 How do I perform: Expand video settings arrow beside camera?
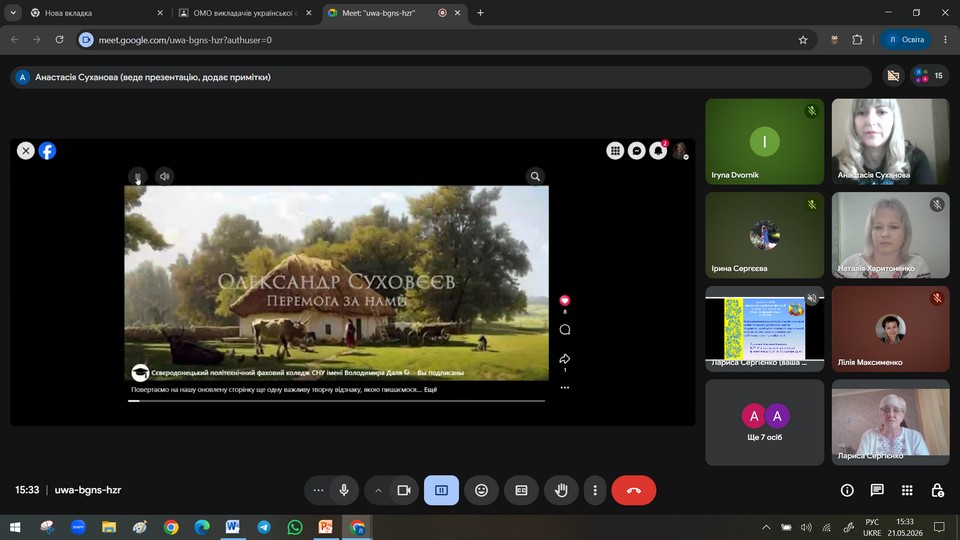click(378, 490)
